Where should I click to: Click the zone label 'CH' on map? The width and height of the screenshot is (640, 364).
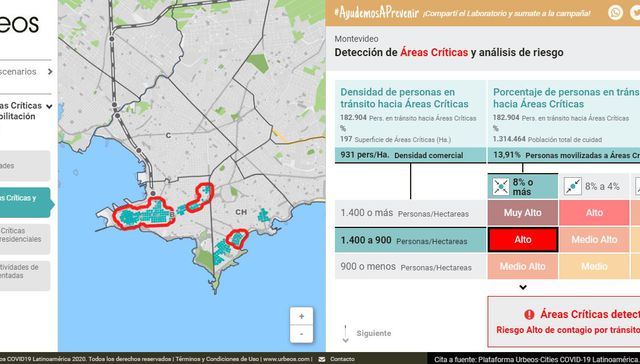click(x=241, y=212)
